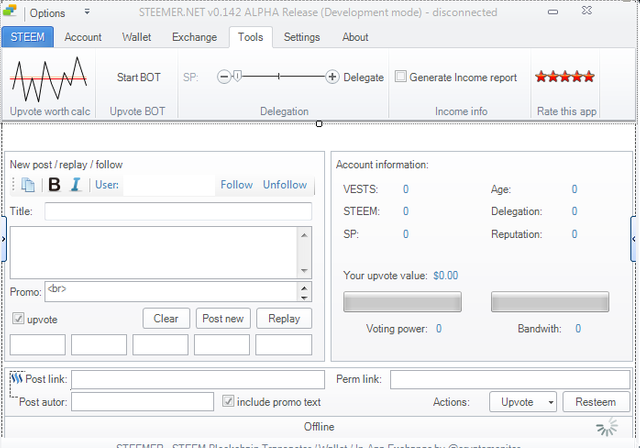Rate the app with five stars
Screen dimensions: 640x448
[x=565, y=76]
